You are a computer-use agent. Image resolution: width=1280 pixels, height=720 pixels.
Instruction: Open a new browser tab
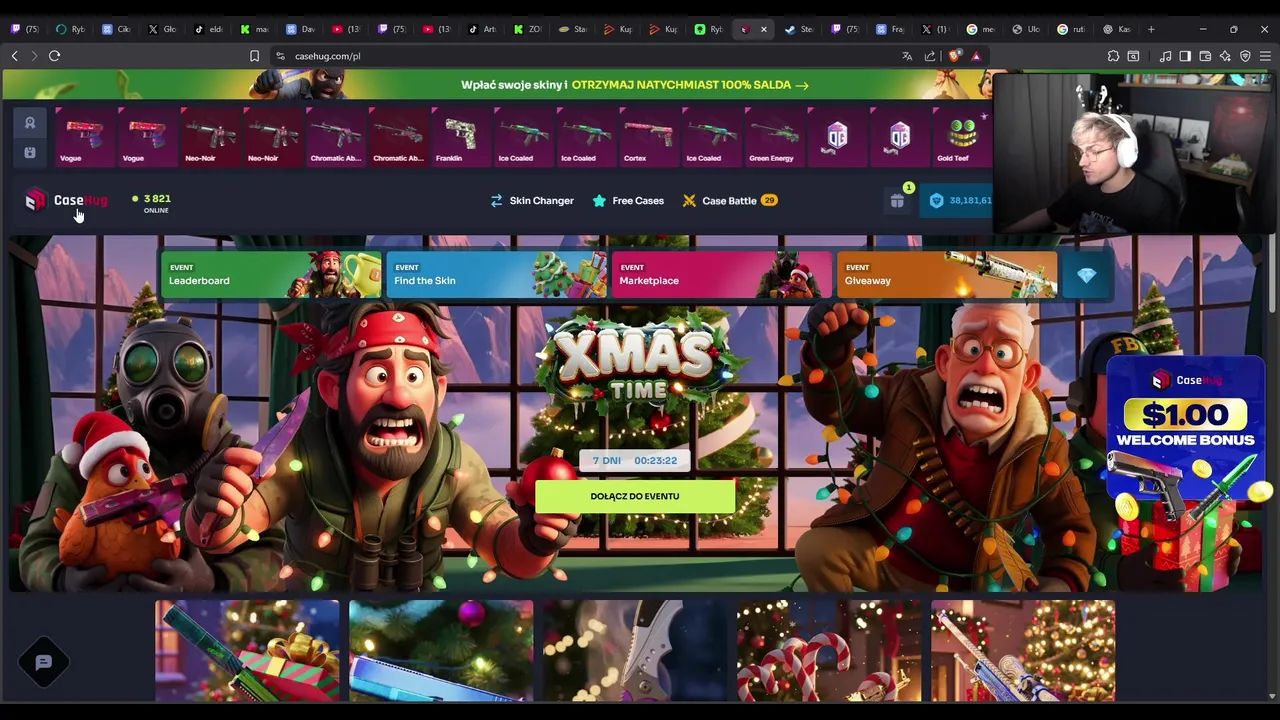coord(1151,29)
